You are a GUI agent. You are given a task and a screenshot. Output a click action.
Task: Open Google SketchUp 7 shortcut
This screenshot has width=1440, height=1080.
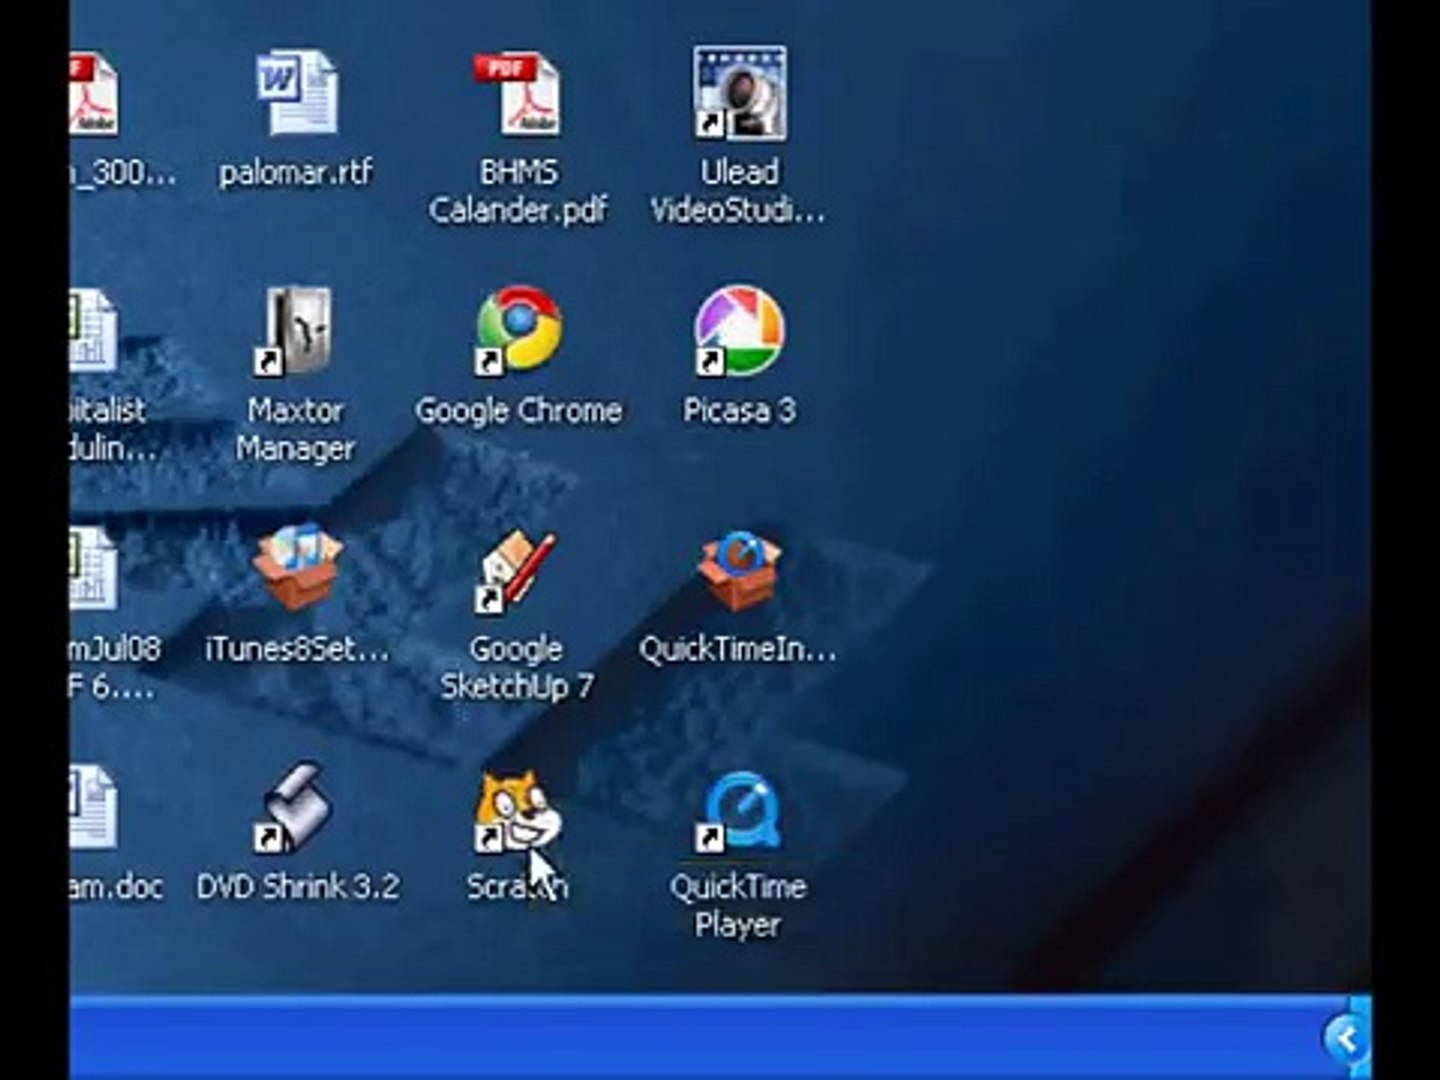(x=517, y=570)
